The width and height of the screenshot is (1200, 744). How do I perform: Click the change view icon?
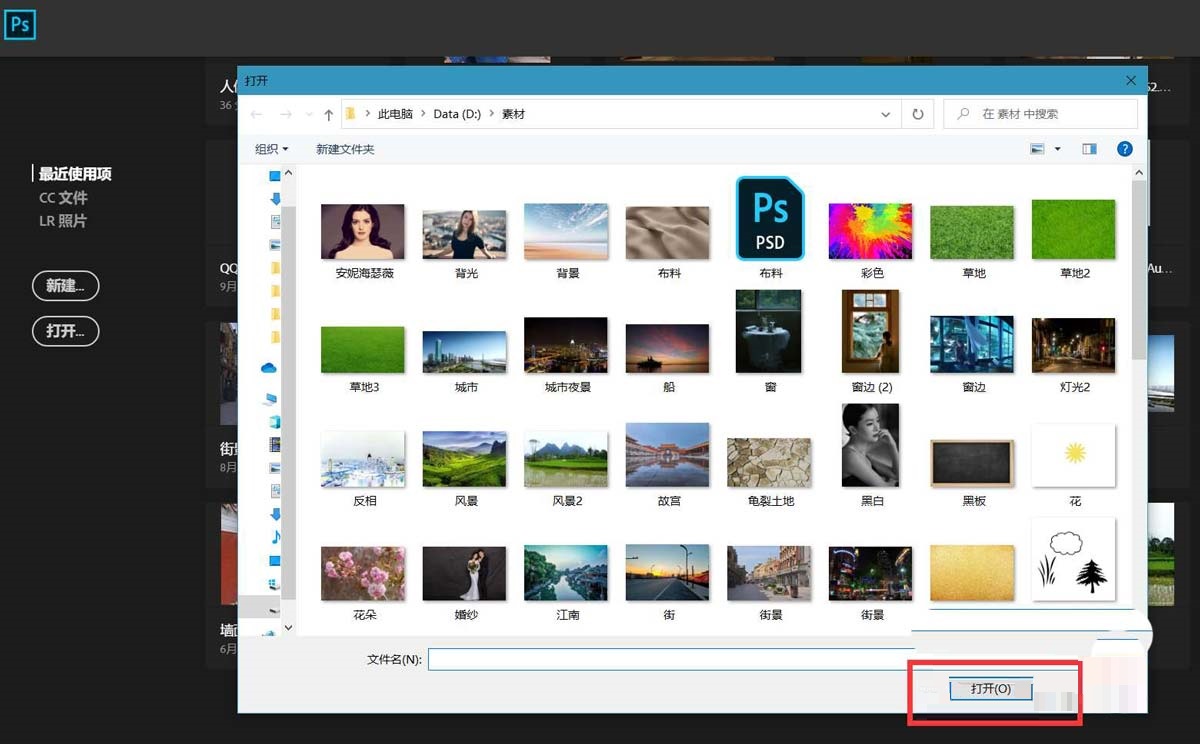[1037, 149]
